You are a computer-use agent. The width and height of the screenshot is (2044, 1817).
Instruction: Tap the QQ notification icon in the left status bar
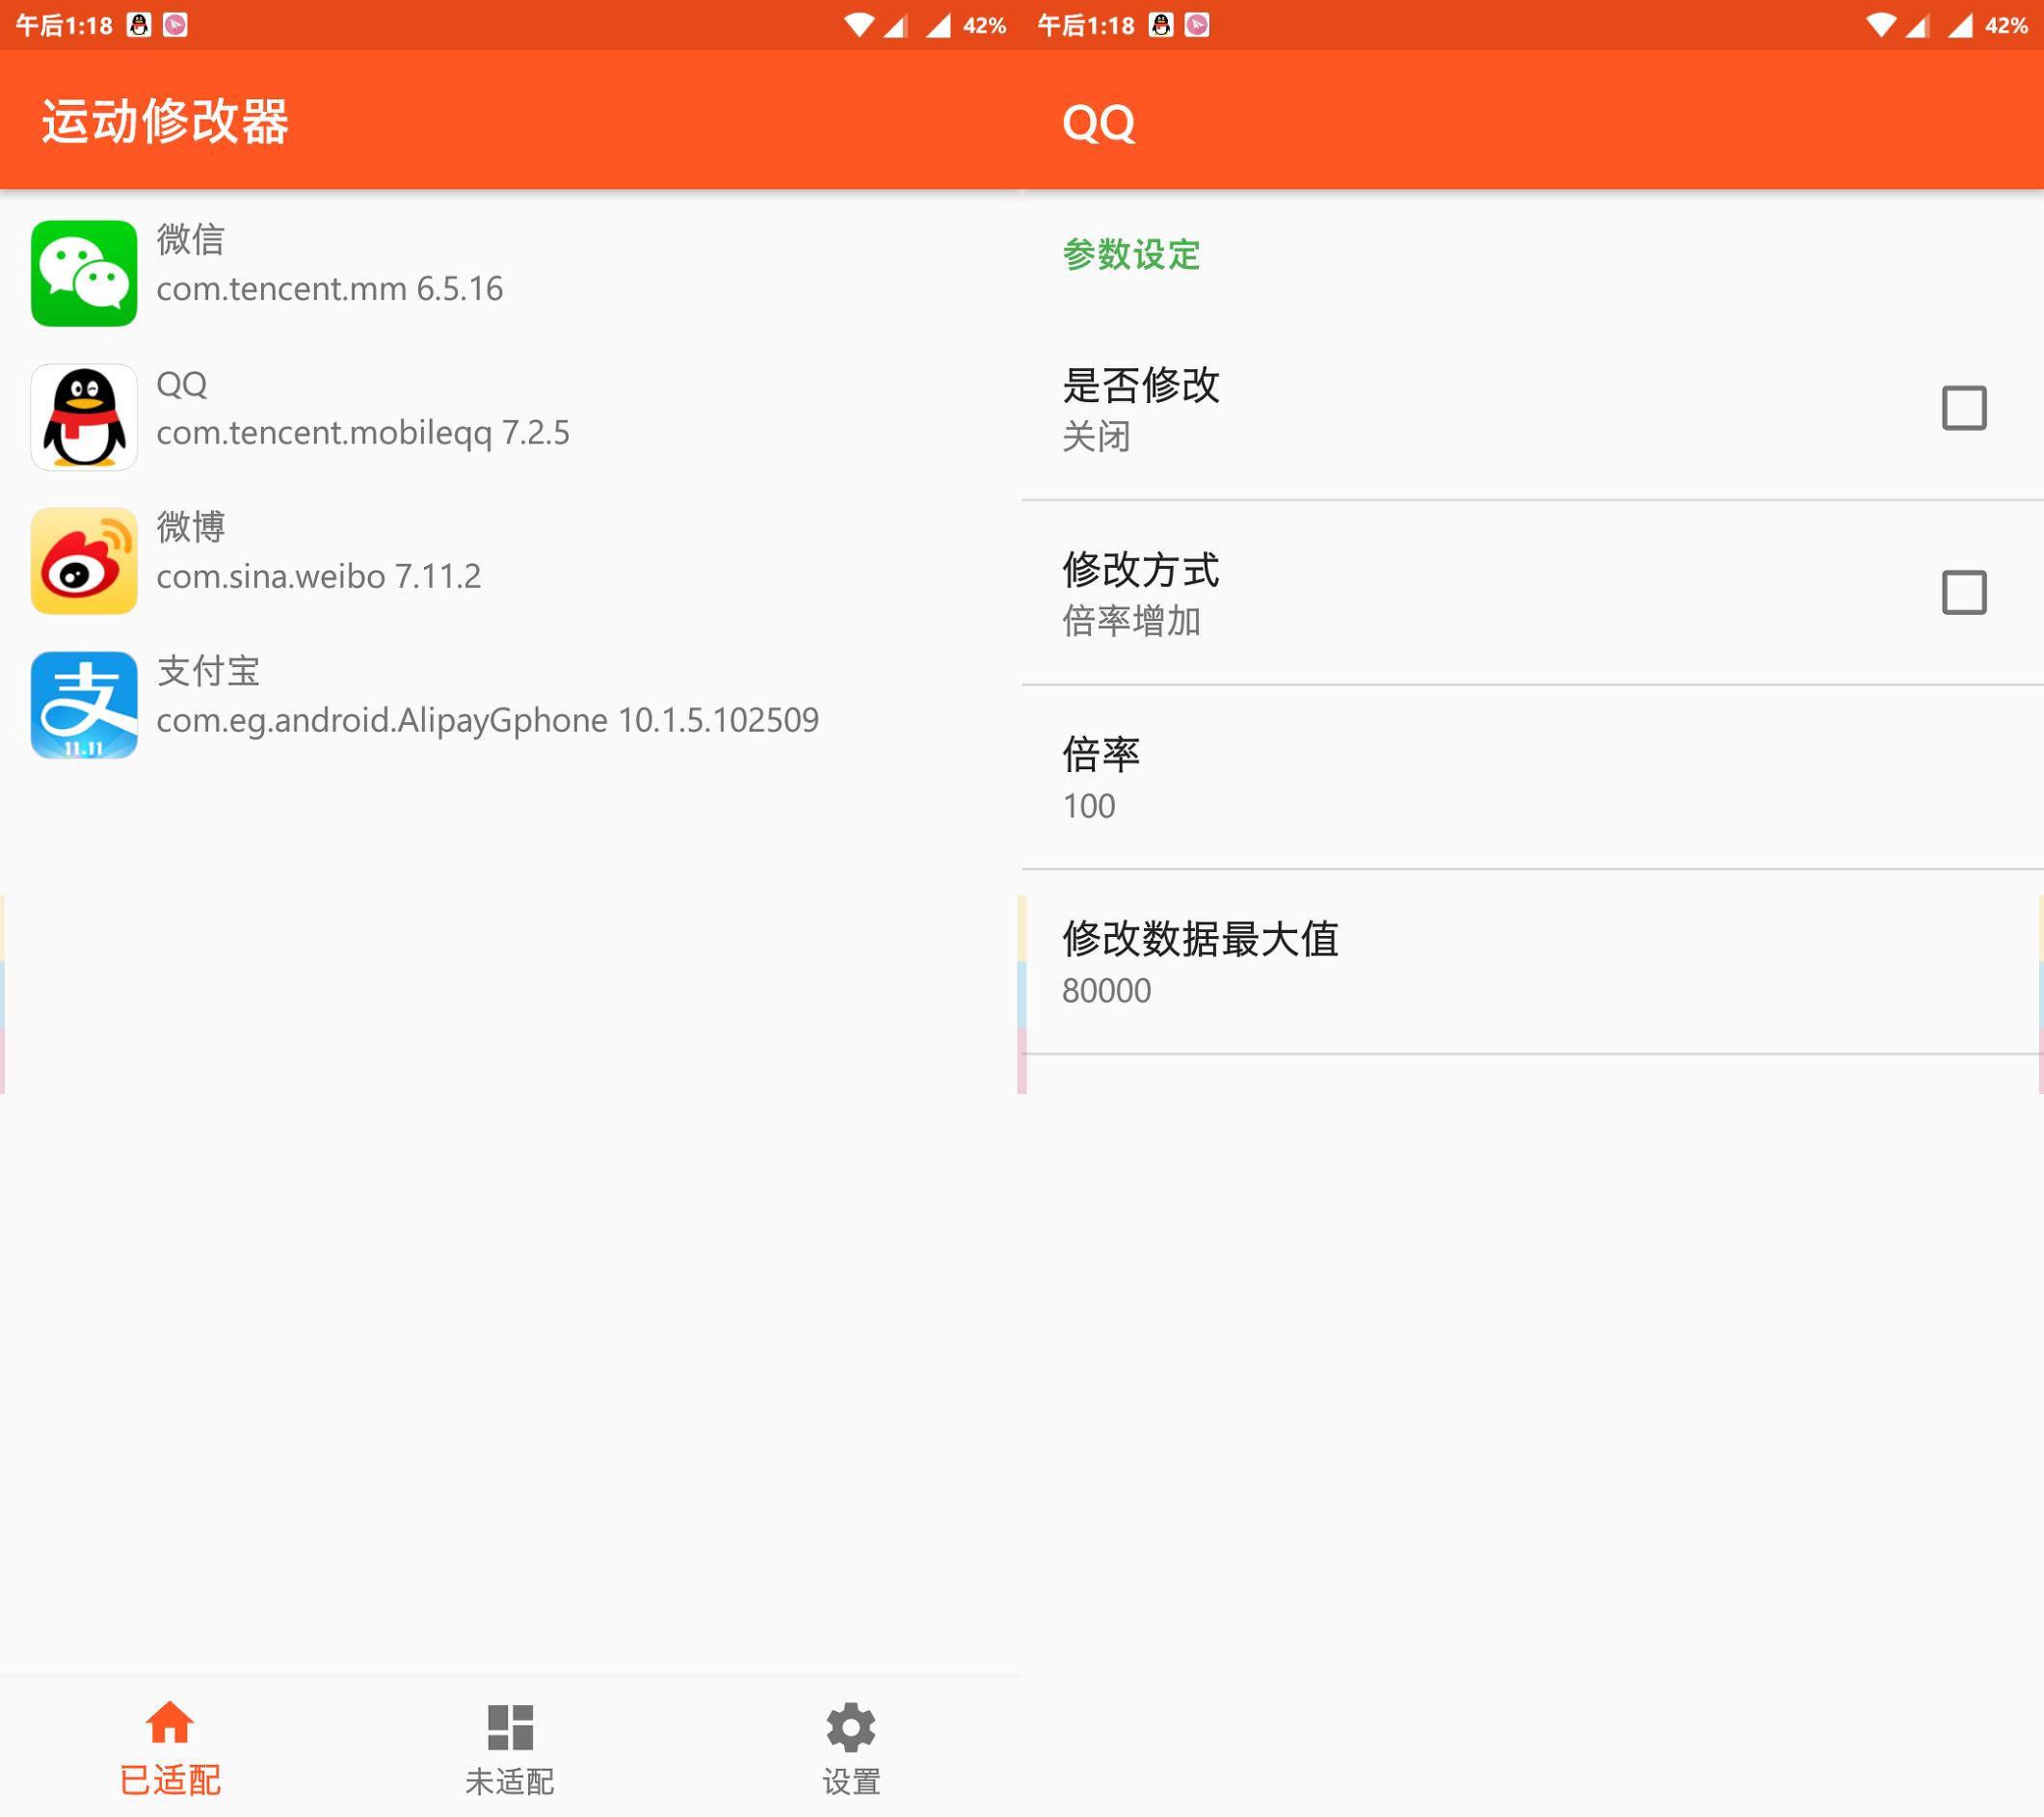click(x=139, y=25)
